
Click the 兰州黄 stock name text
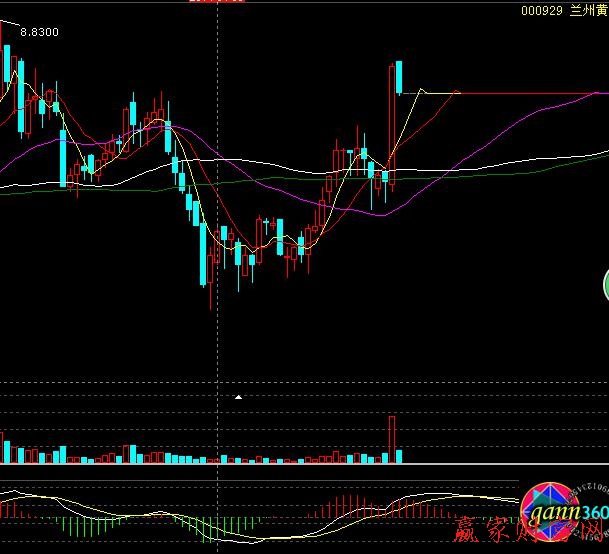[x=588, y=11]
